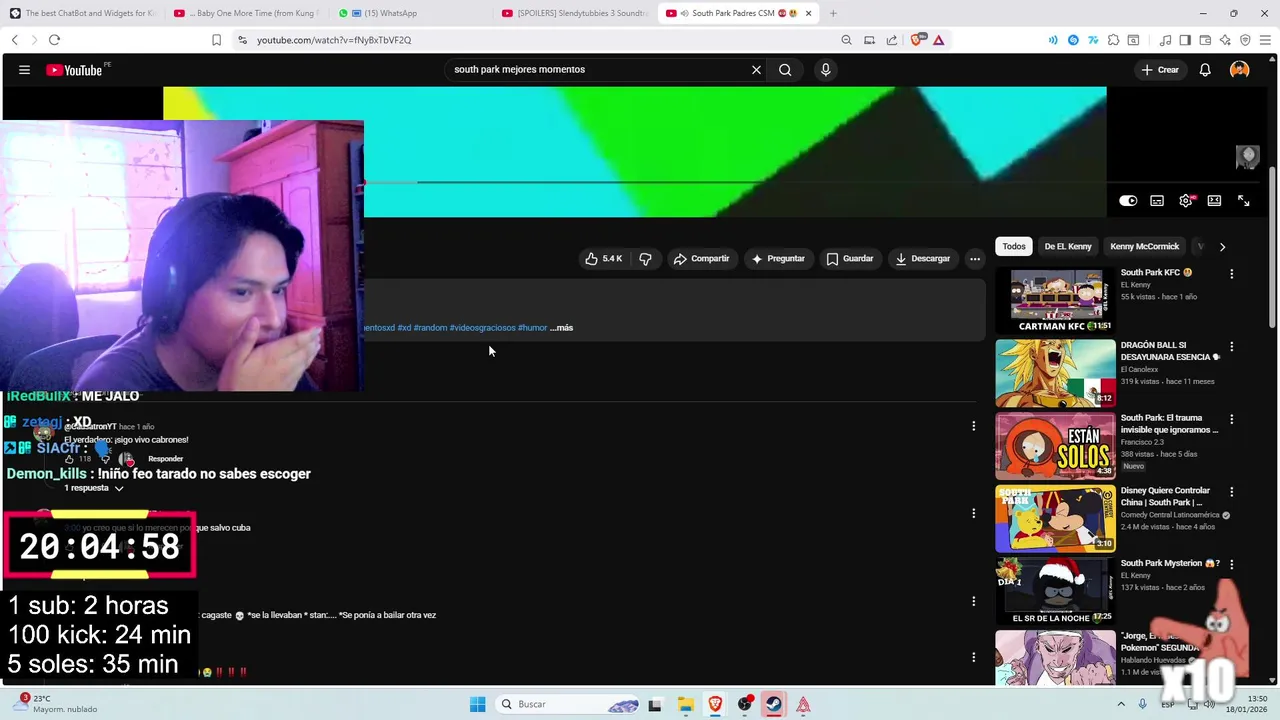1280x720 pixels.
Task: Open Shazam extension icon in toolbar
Action: pos(1073,40)
